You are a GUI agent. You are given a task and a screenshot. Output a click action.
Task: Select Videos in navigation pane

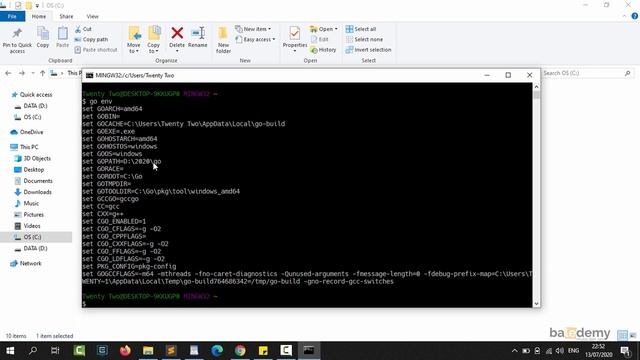pos(27,226)
